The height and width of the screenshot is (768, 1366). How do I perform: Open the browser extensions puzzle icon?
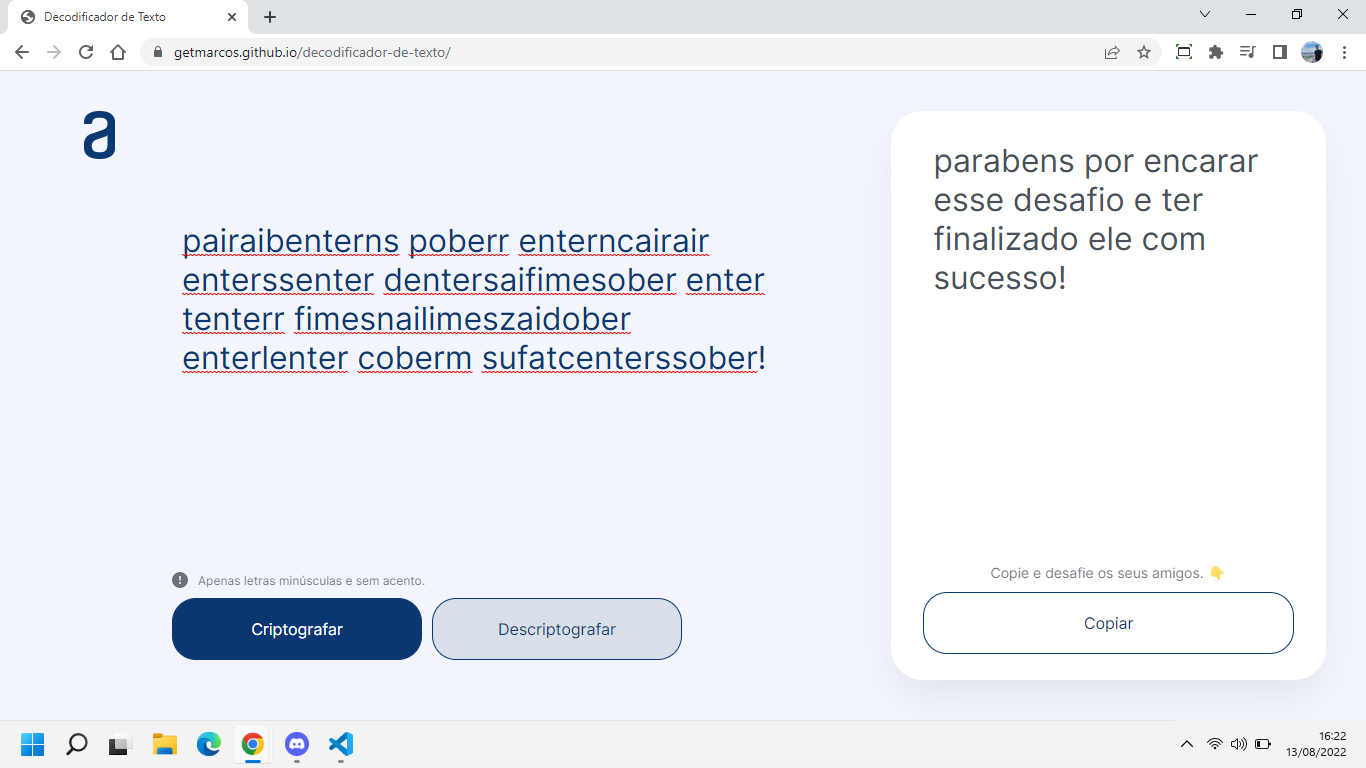pyautogui.click(x=1215, y=51)
